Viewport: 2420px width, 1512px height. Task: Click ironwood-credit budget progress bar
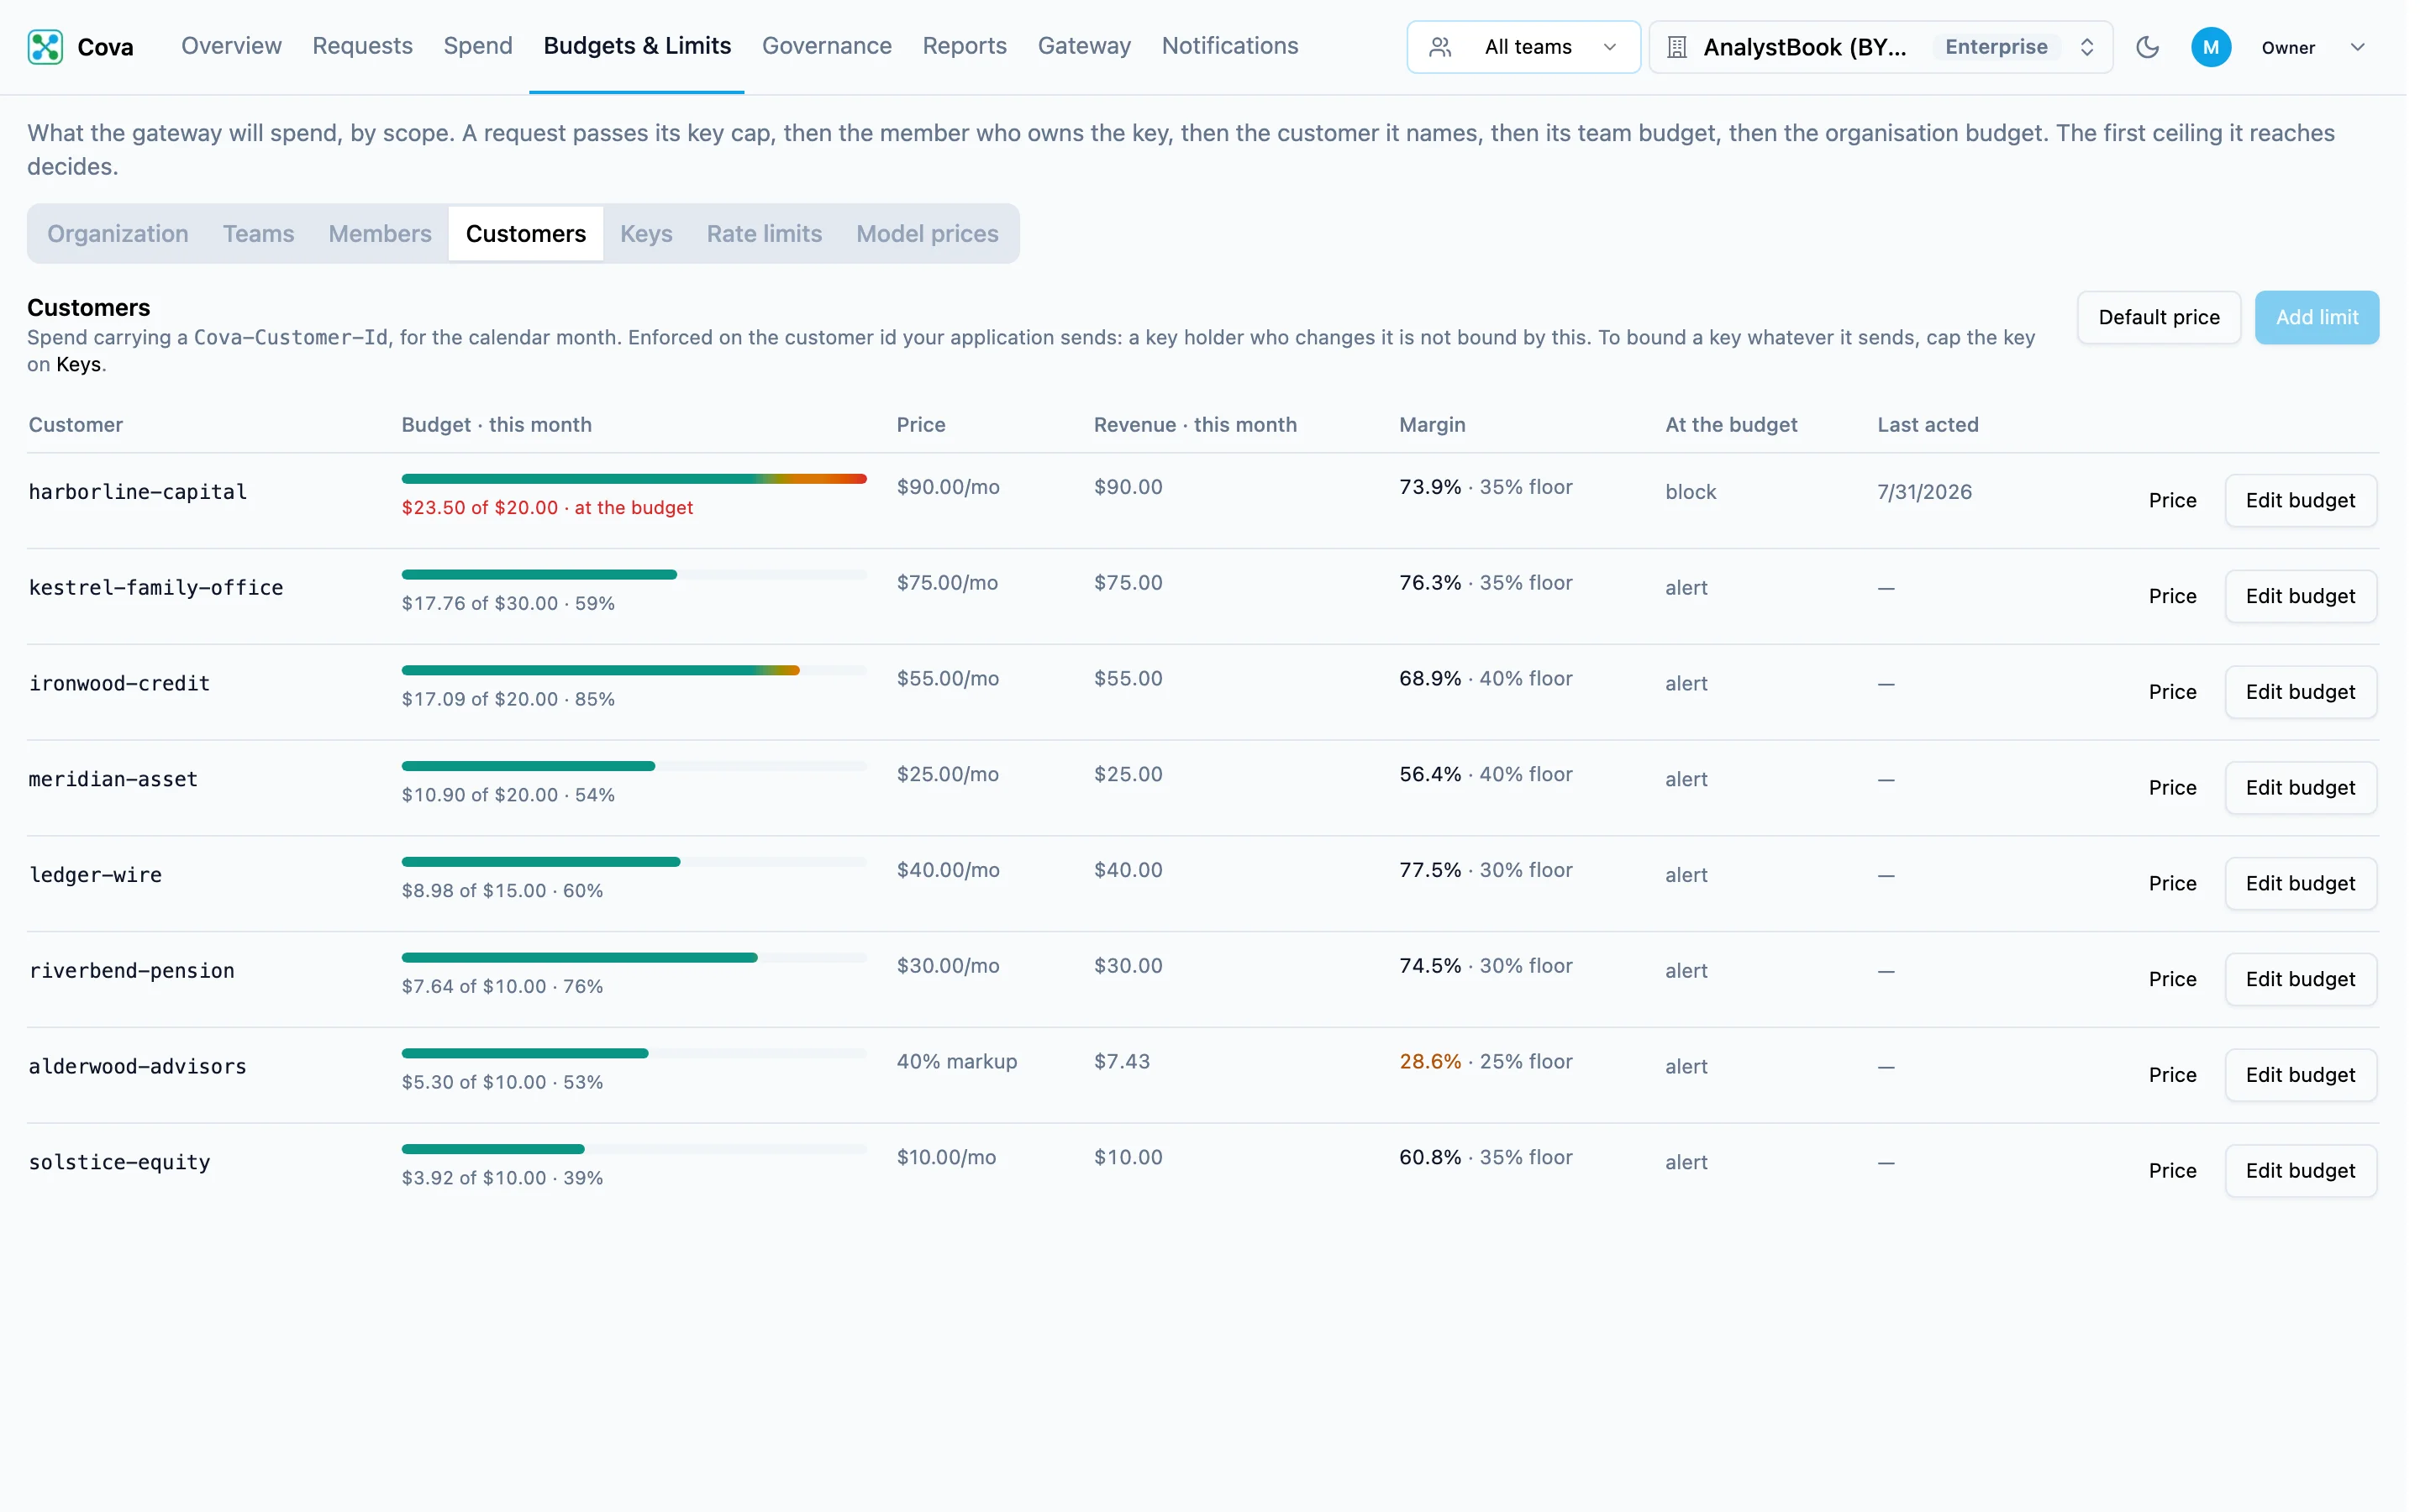634,671
